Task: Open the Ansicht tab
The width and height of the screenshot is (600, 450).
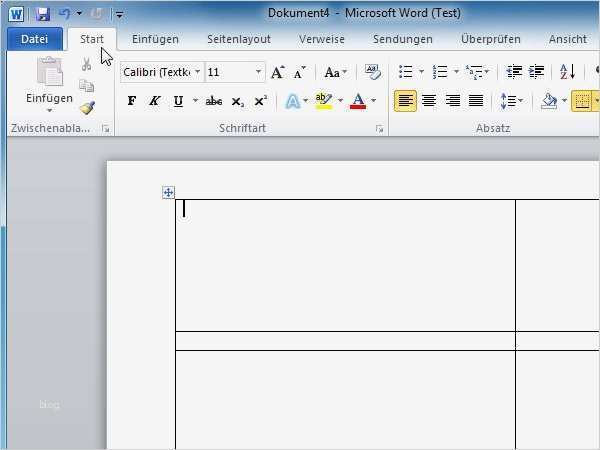Action: [567, 39]
